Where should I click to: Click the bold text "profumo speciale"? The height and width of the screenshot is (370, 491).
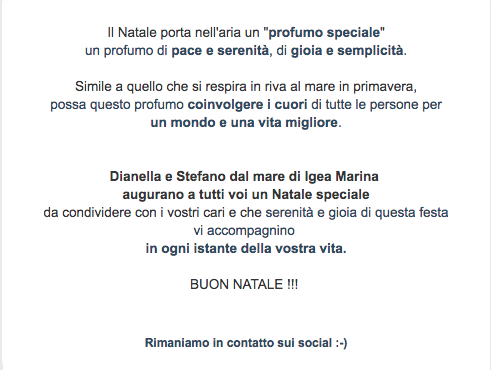tap(324, 33)
